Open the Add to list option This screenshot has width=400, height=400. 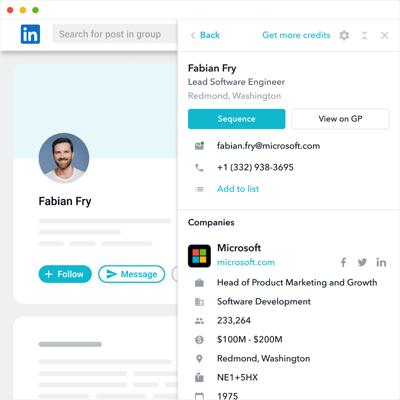[238, 189]
